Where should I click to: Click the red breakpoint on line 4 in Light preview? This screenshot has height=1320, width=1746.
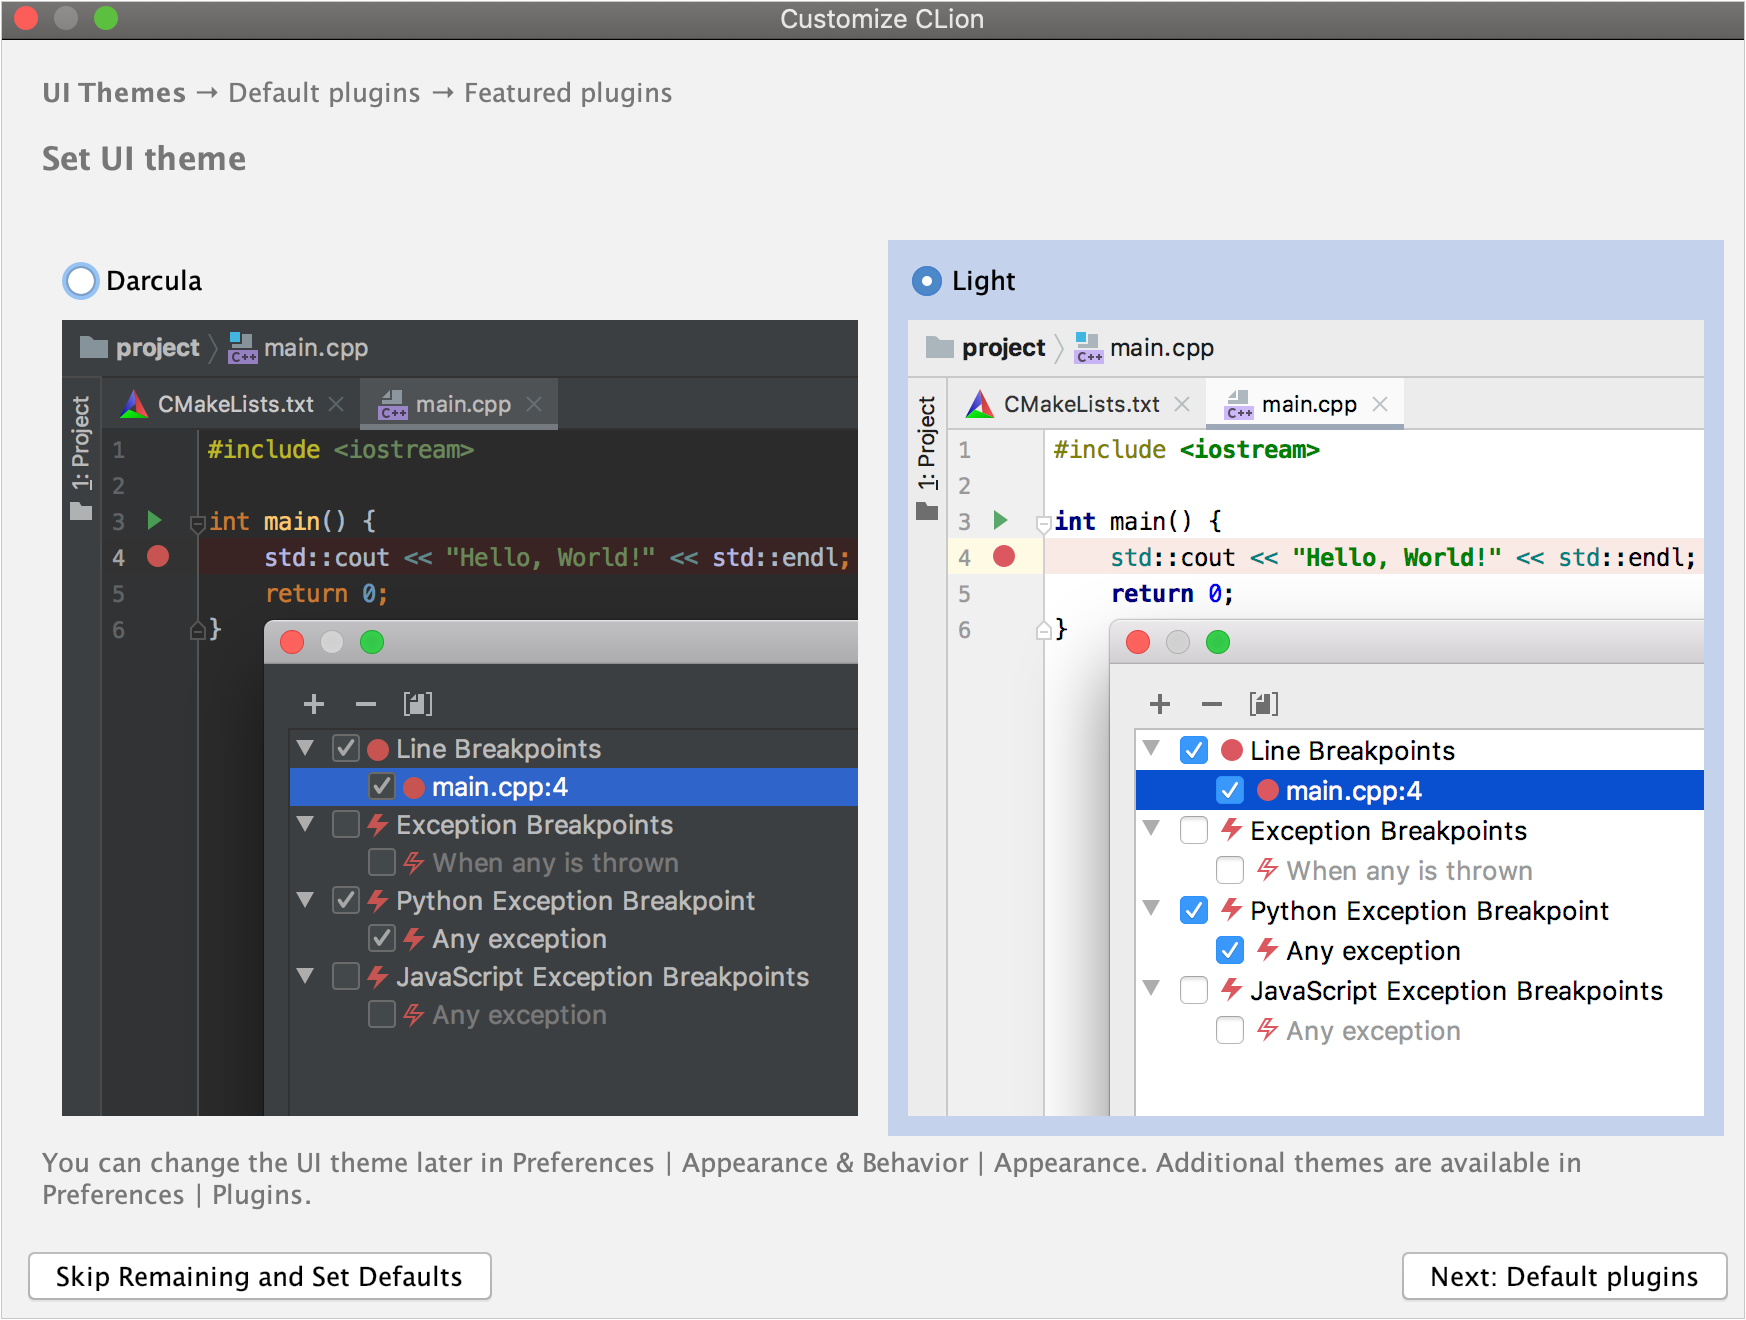(1004, 556)
